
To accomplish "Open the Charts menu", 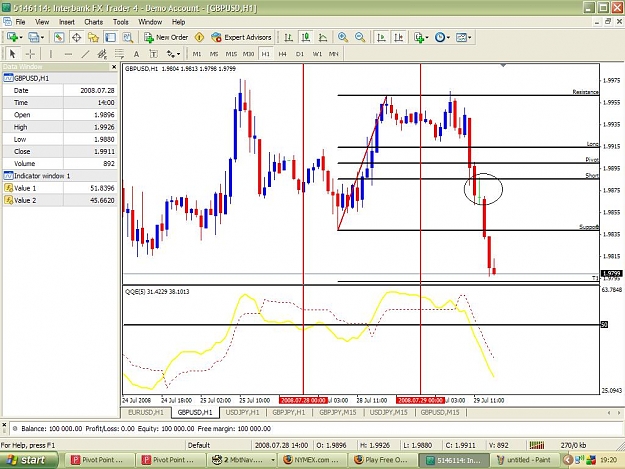I will [94, 22].
